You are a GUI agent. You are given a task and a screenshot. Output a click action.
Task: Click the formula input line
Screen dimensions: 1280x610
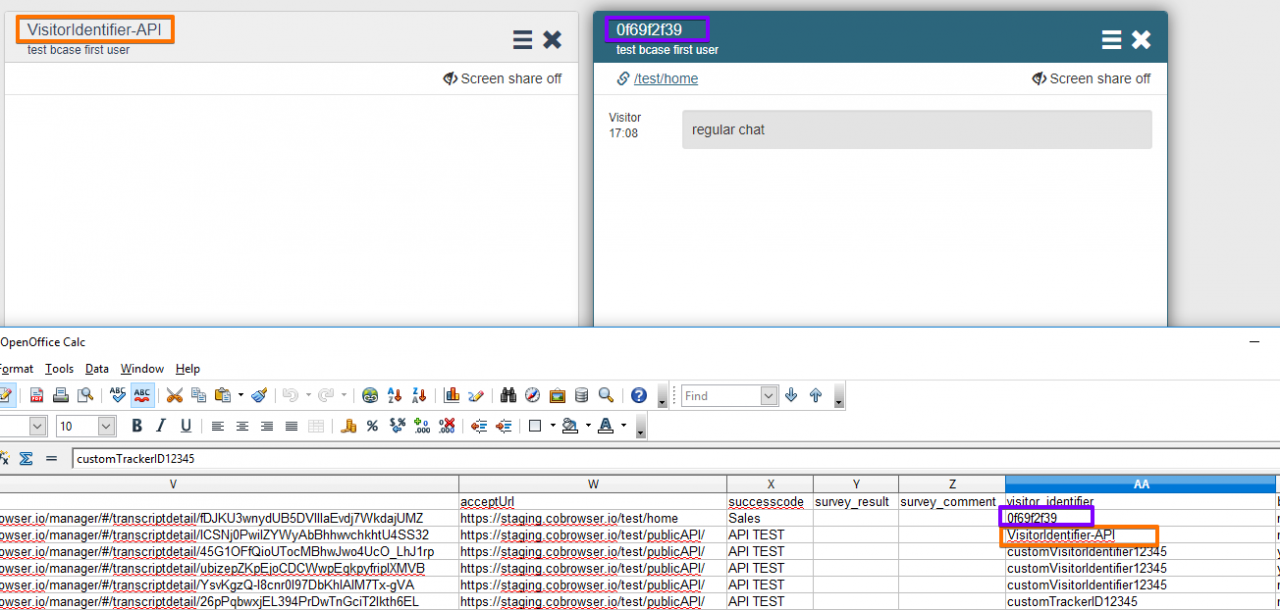pos(676,459)
